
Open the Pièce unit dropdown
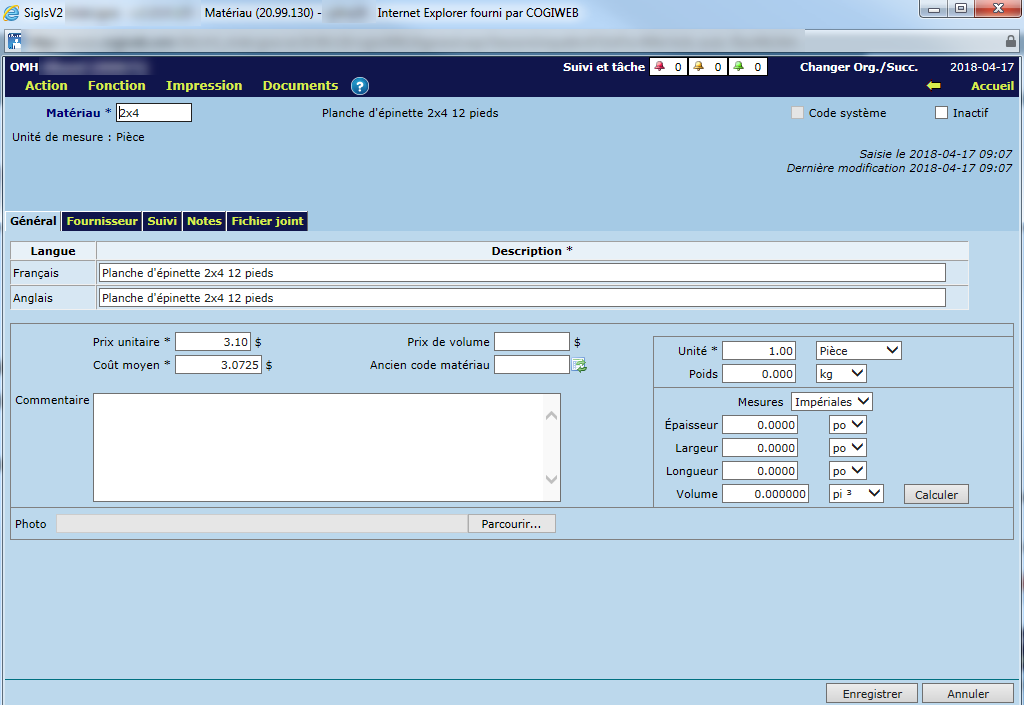tap(859, 351)
